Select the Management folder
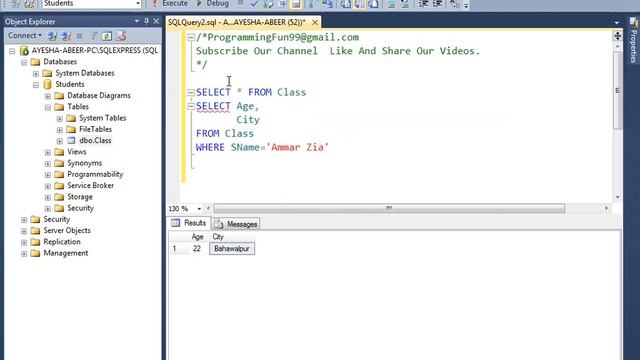Image resolution: width=640 pixels, height=360 pixels. (66, 253)
